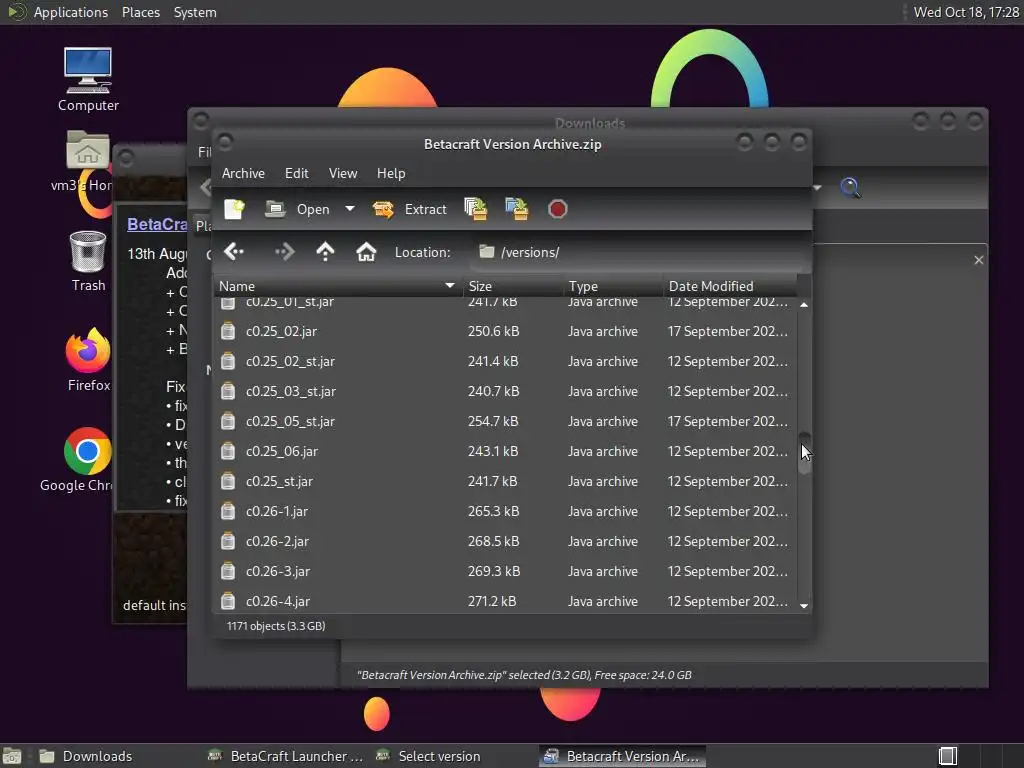
Task: Select file c0.25_02_st.jar
Action: [x=505, y=361]
